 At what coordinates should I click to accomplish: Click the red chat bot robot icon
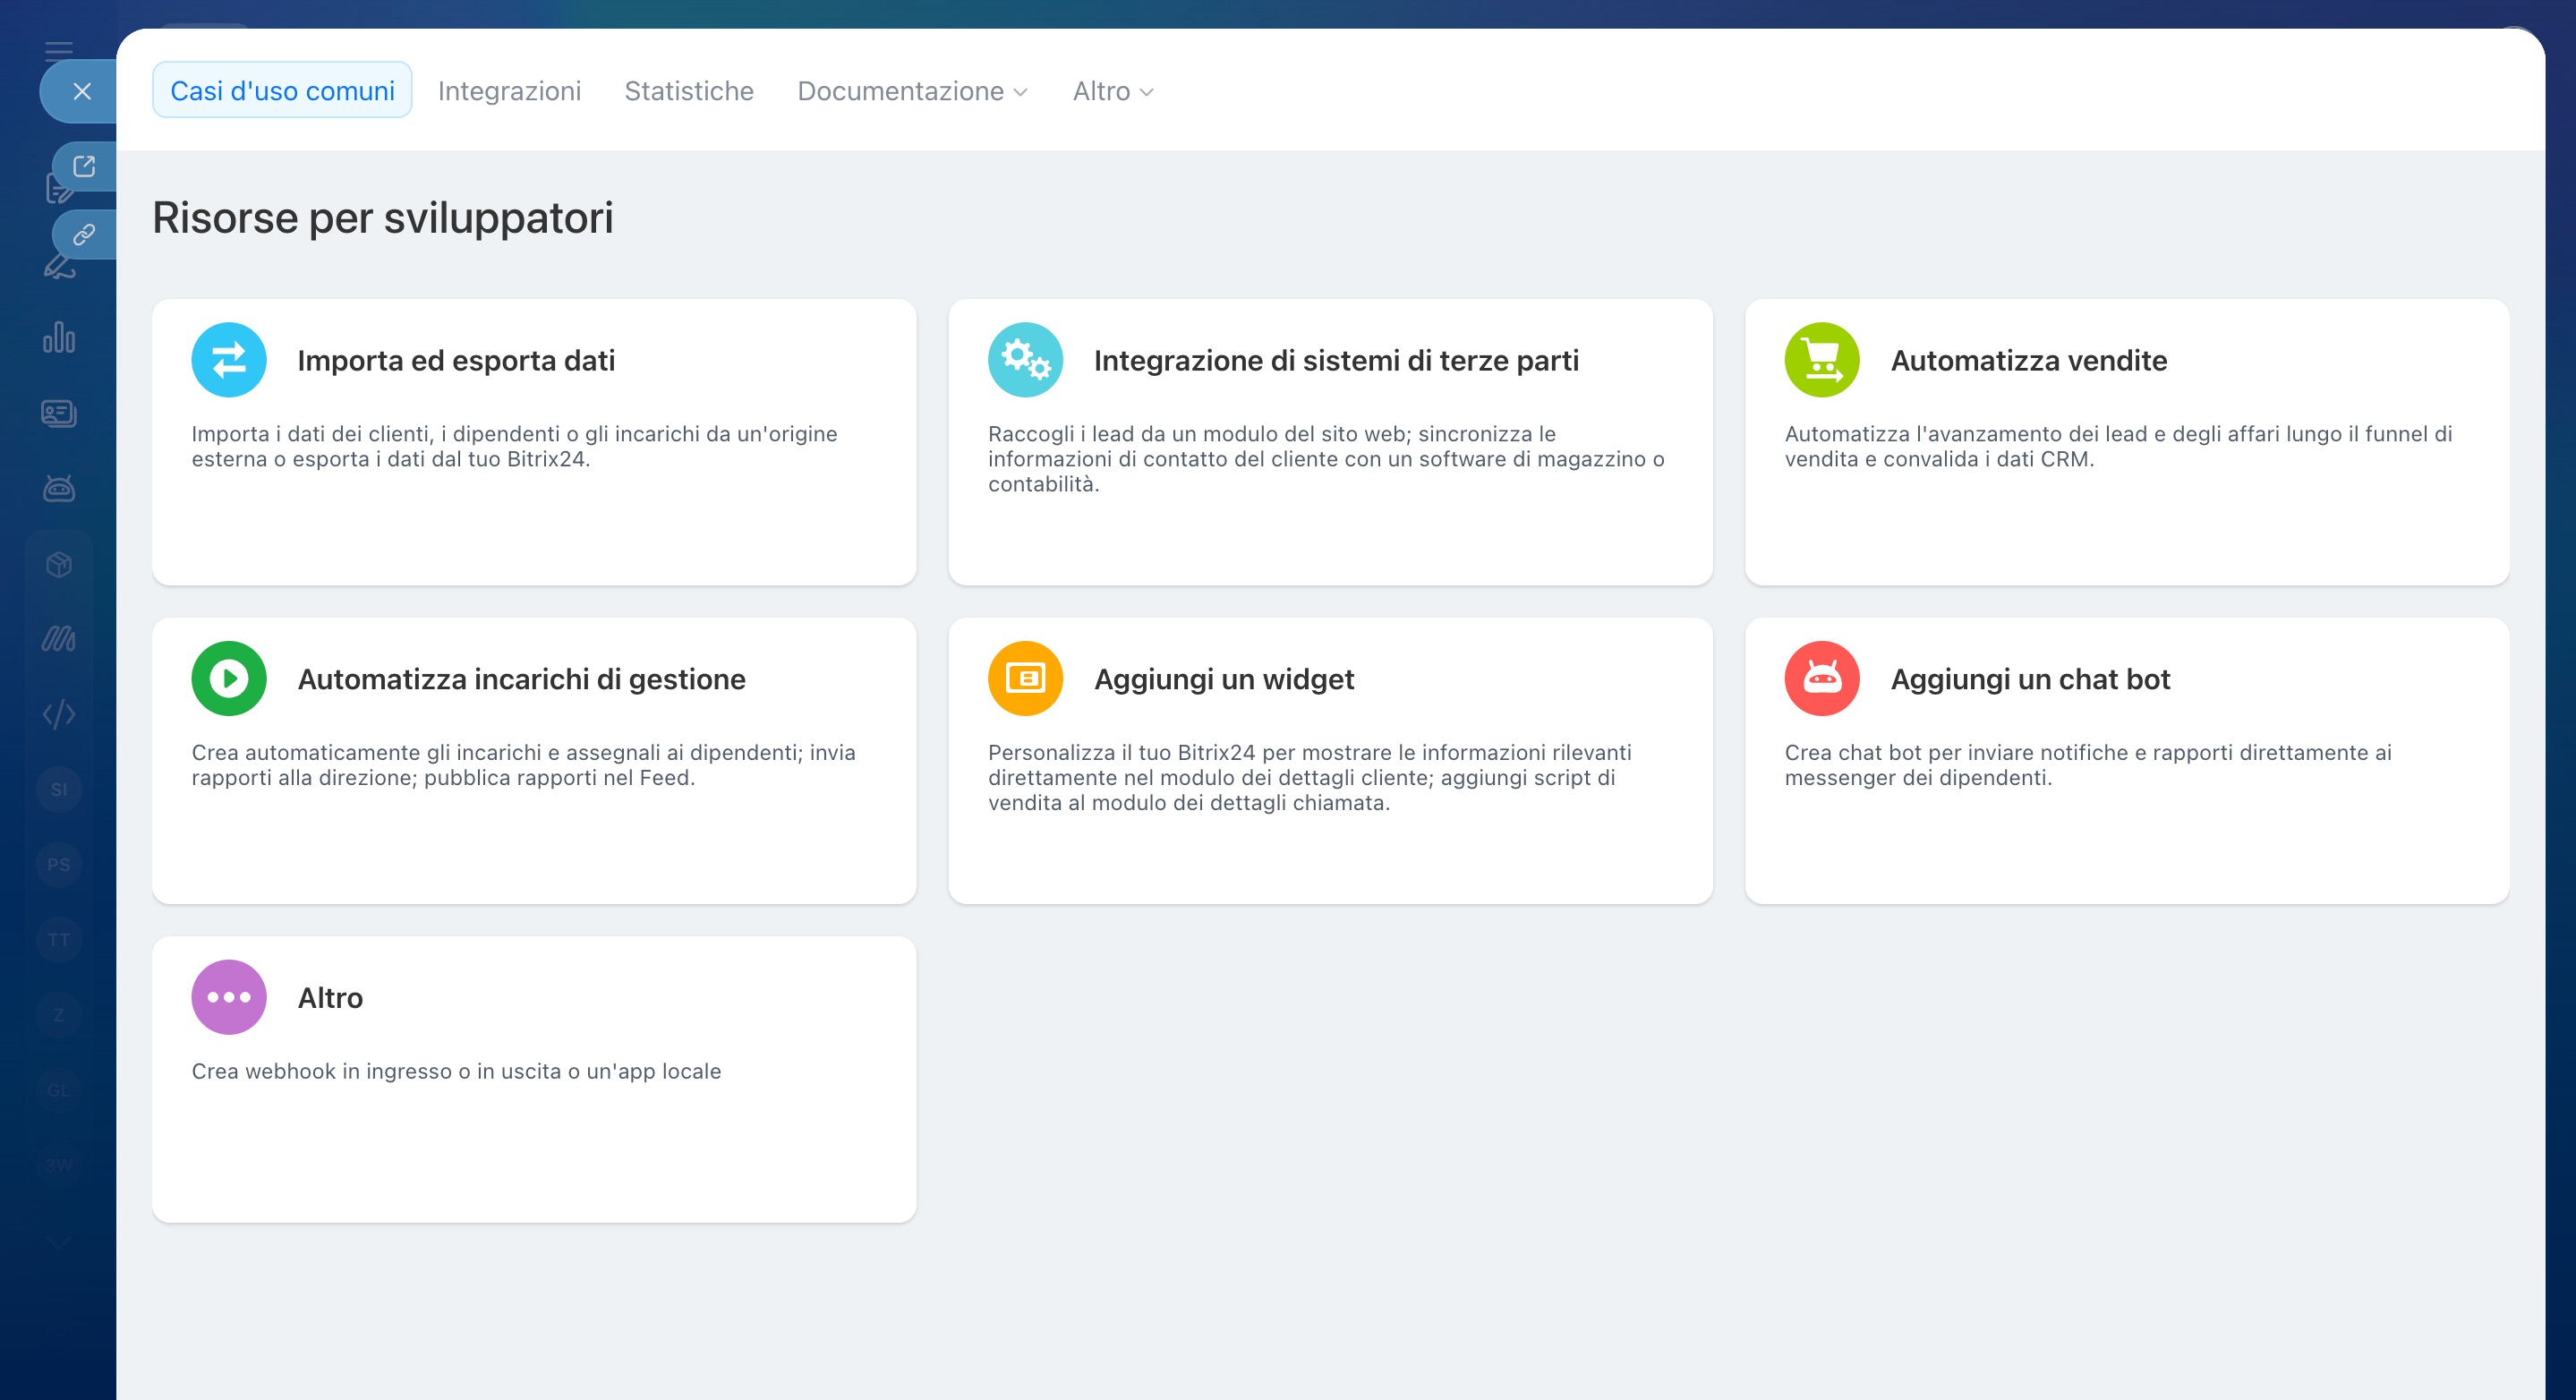point(1821,679)
